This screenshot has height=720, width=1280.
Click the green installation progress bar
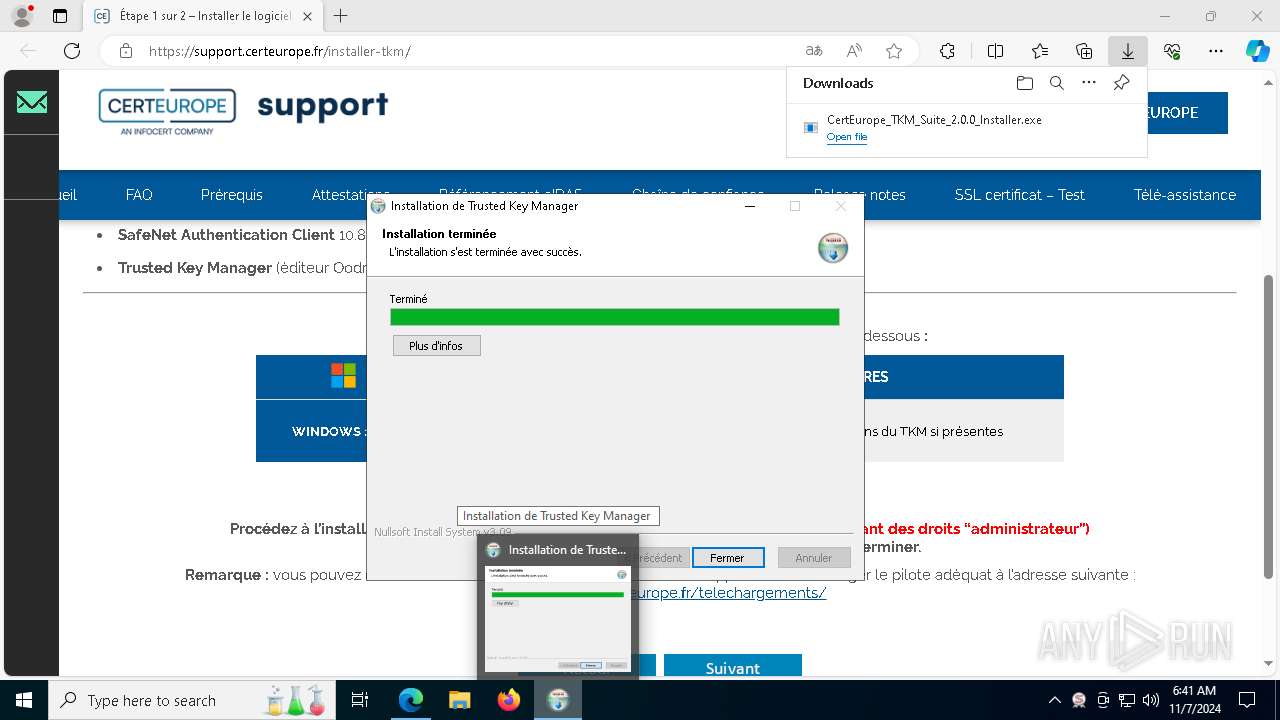coord(614,317)
